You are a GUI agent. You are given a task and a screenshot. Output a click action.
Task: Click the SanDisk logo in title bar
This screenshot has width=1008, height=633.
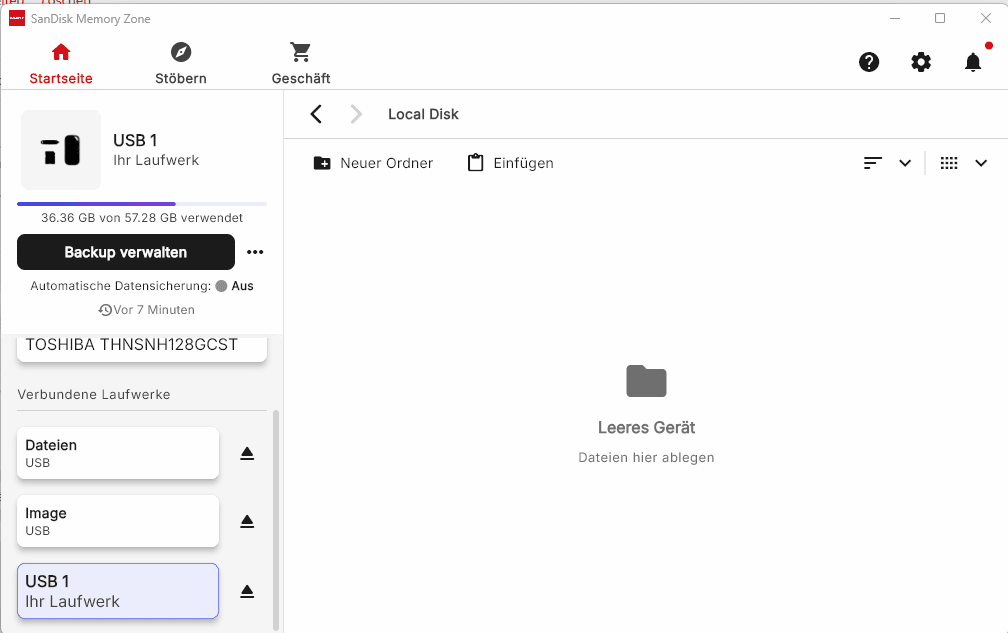[17, 19]
